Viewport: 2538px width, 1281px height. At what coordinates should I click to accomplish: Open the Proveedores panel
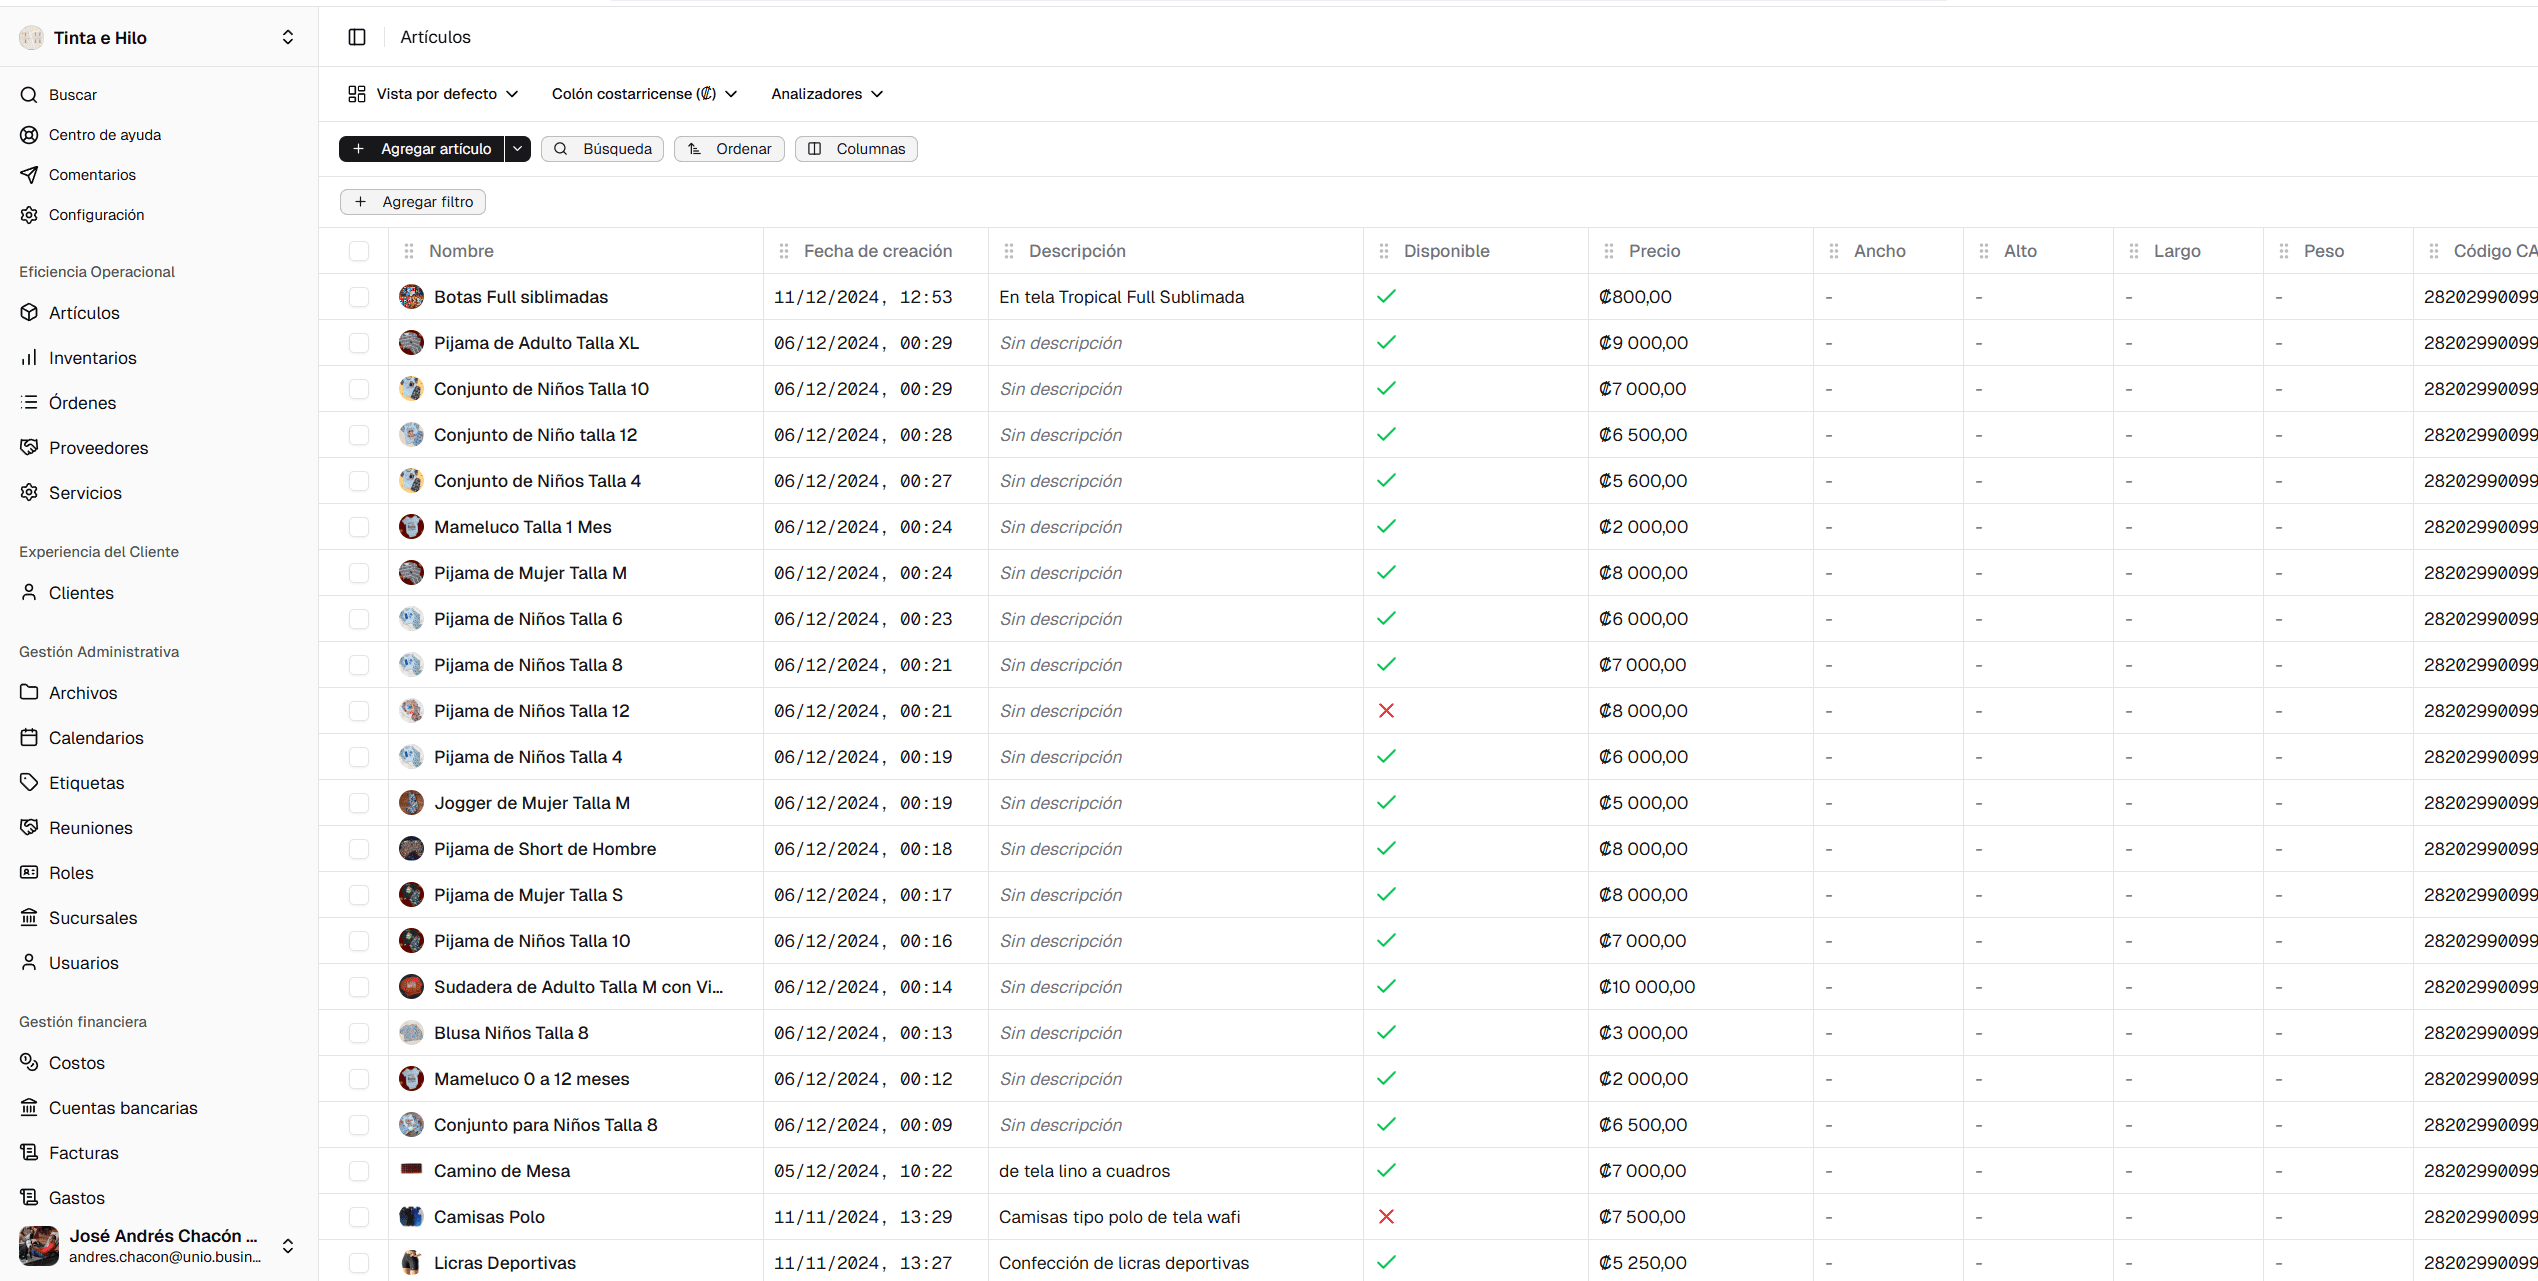tap(98, 447)
